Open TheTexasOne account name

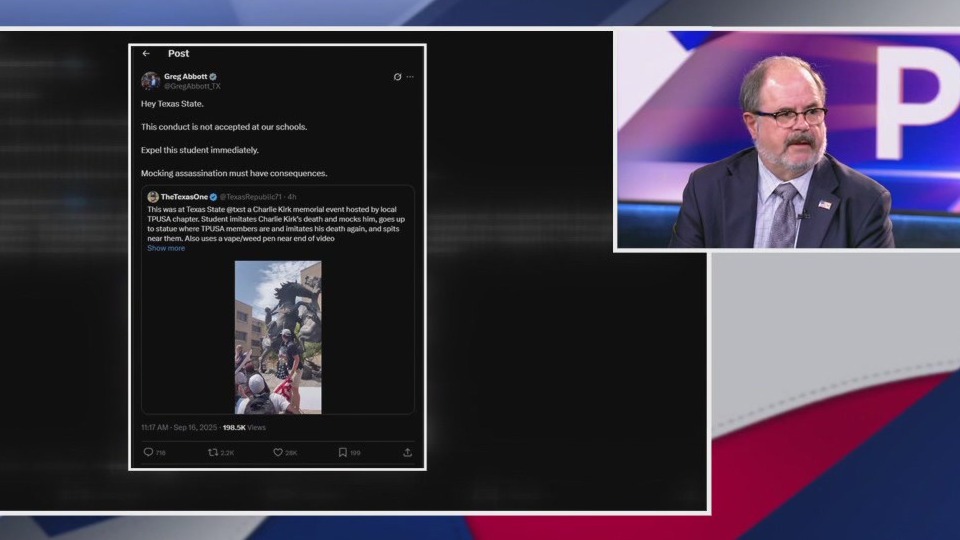184,197
